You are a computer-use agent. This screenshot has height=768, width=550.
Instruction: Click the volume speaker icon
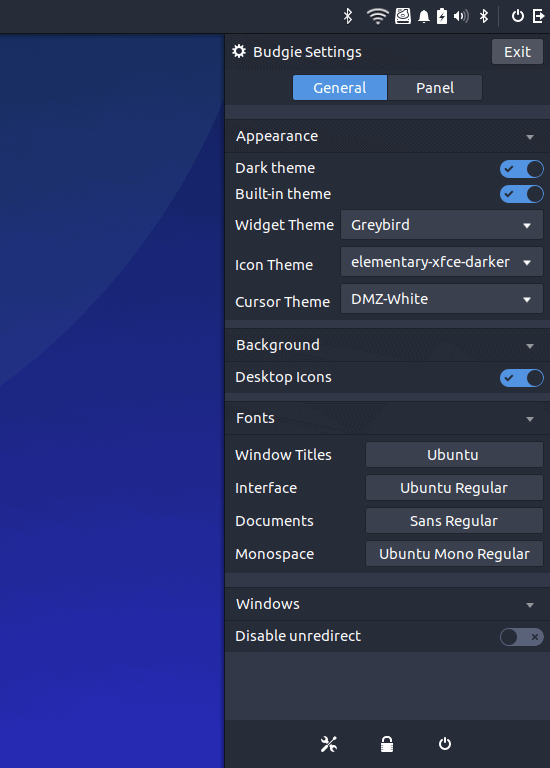[x=461, y=17]
